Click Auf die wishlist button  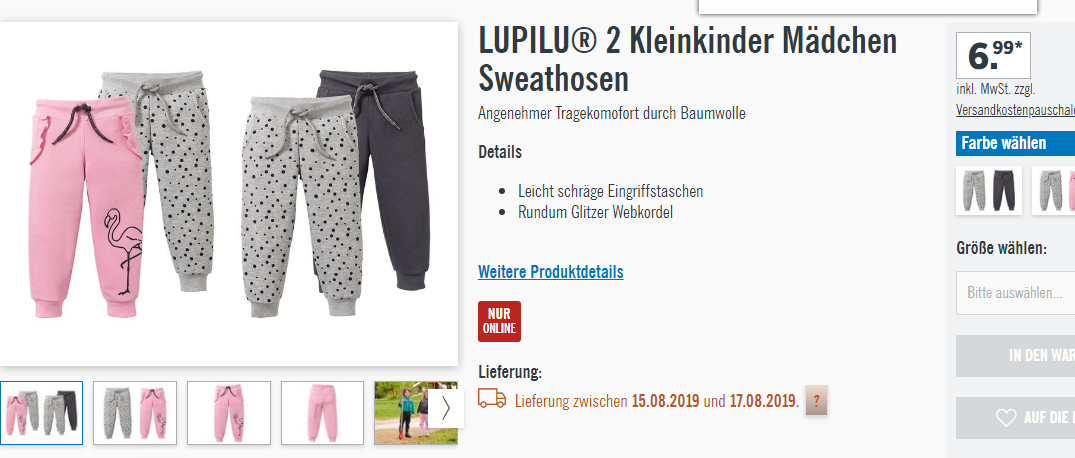click(x=1015, y=418)
